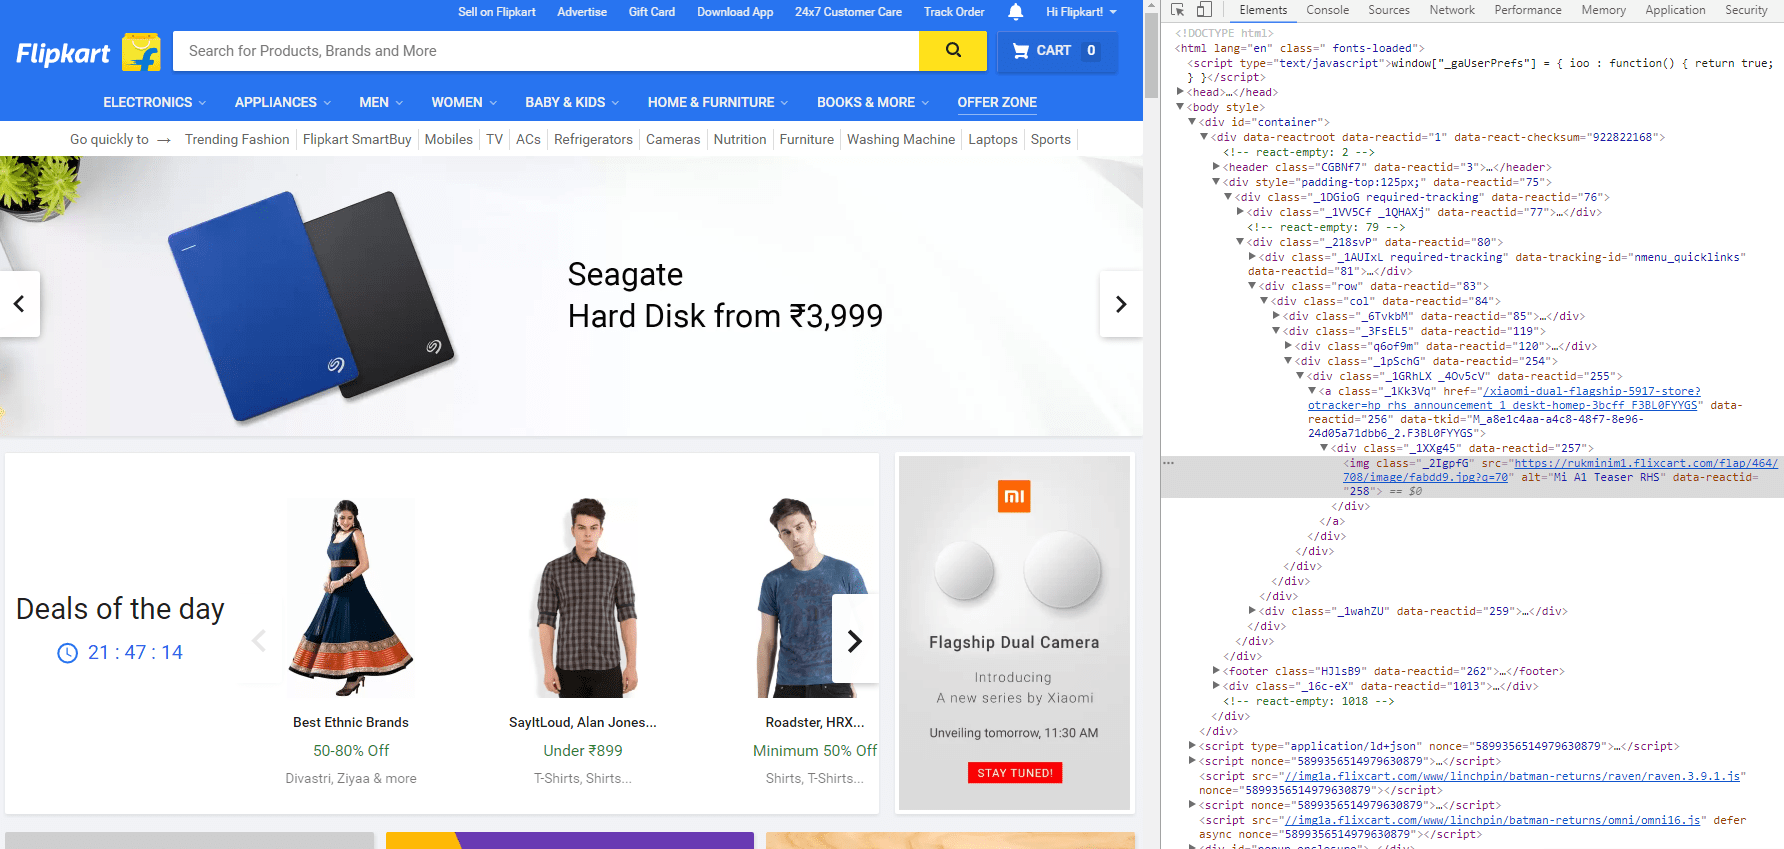Switch to the Console tab in DevTools
The height and width of the screenshot is (849, 1784).
point(1327,10)
